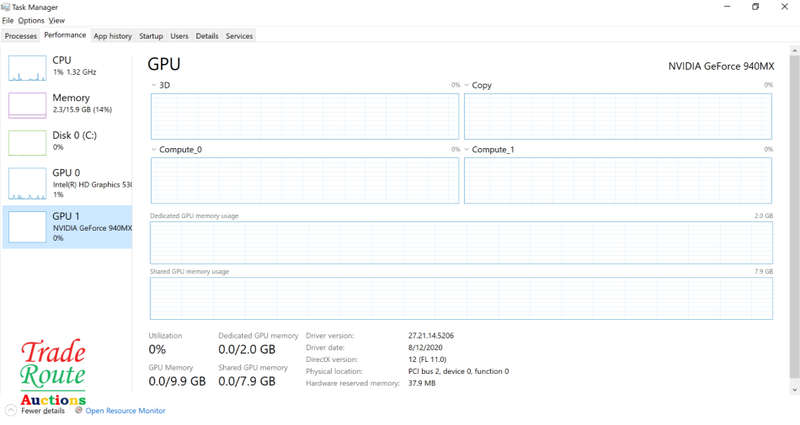Switch to the Processes tab
The width and height of the screenshot is (800, 425).
20,36
